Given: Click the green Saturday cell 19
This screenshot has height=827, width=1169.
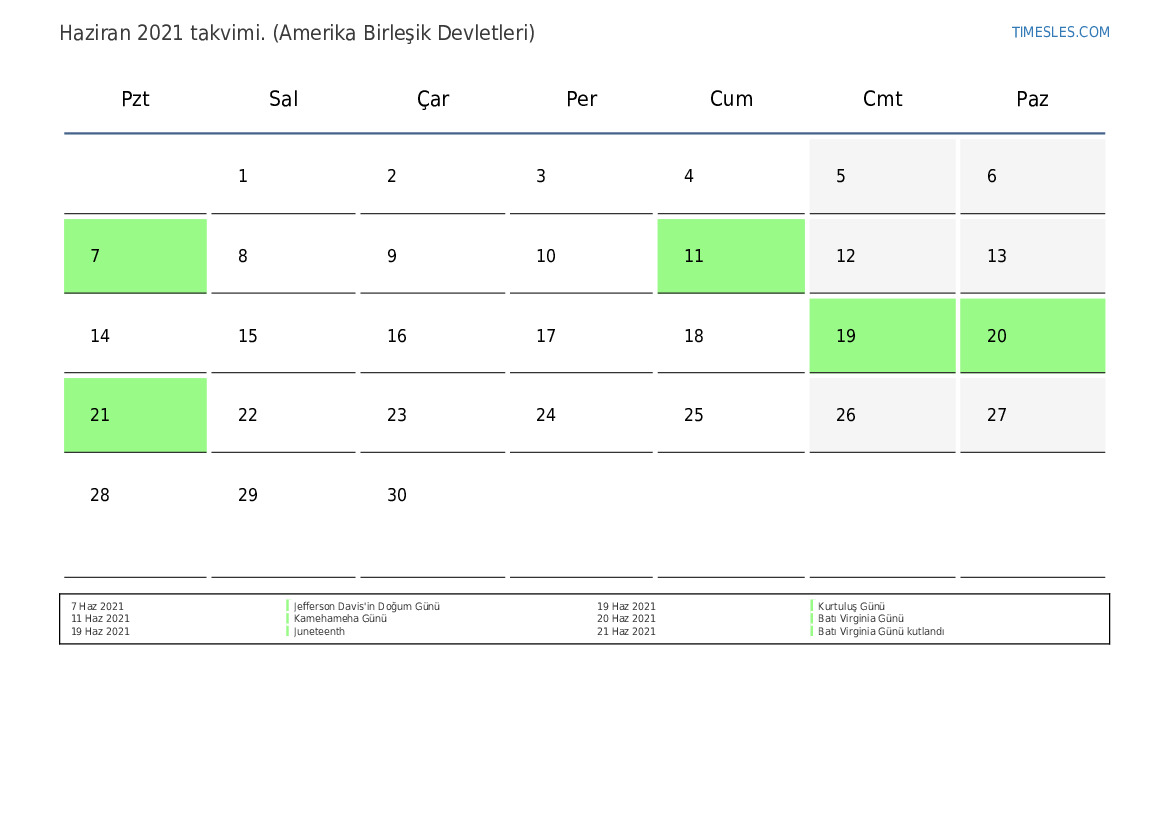Looking at the screenshot, I should pyautogui.click(x=882, y=336).
